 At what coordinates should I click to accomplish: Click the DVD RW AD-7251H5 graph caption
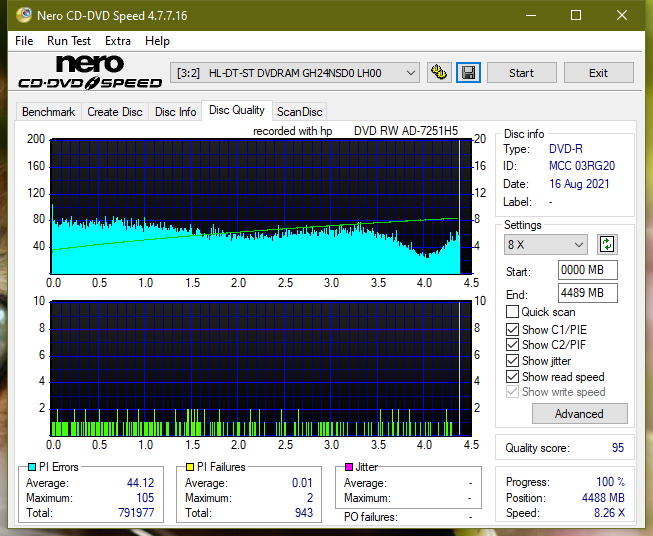coord(406,131)
